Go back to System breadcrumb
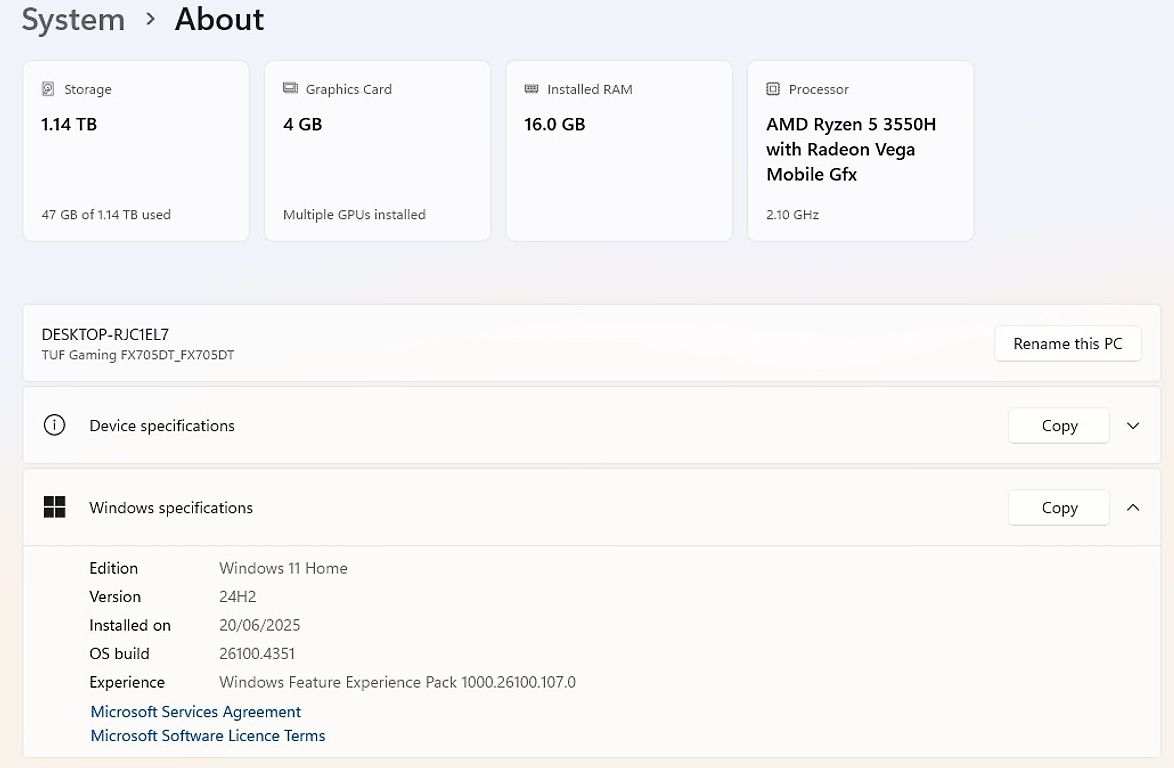The width and height of the screenshot is (1174, 768). 73,19
